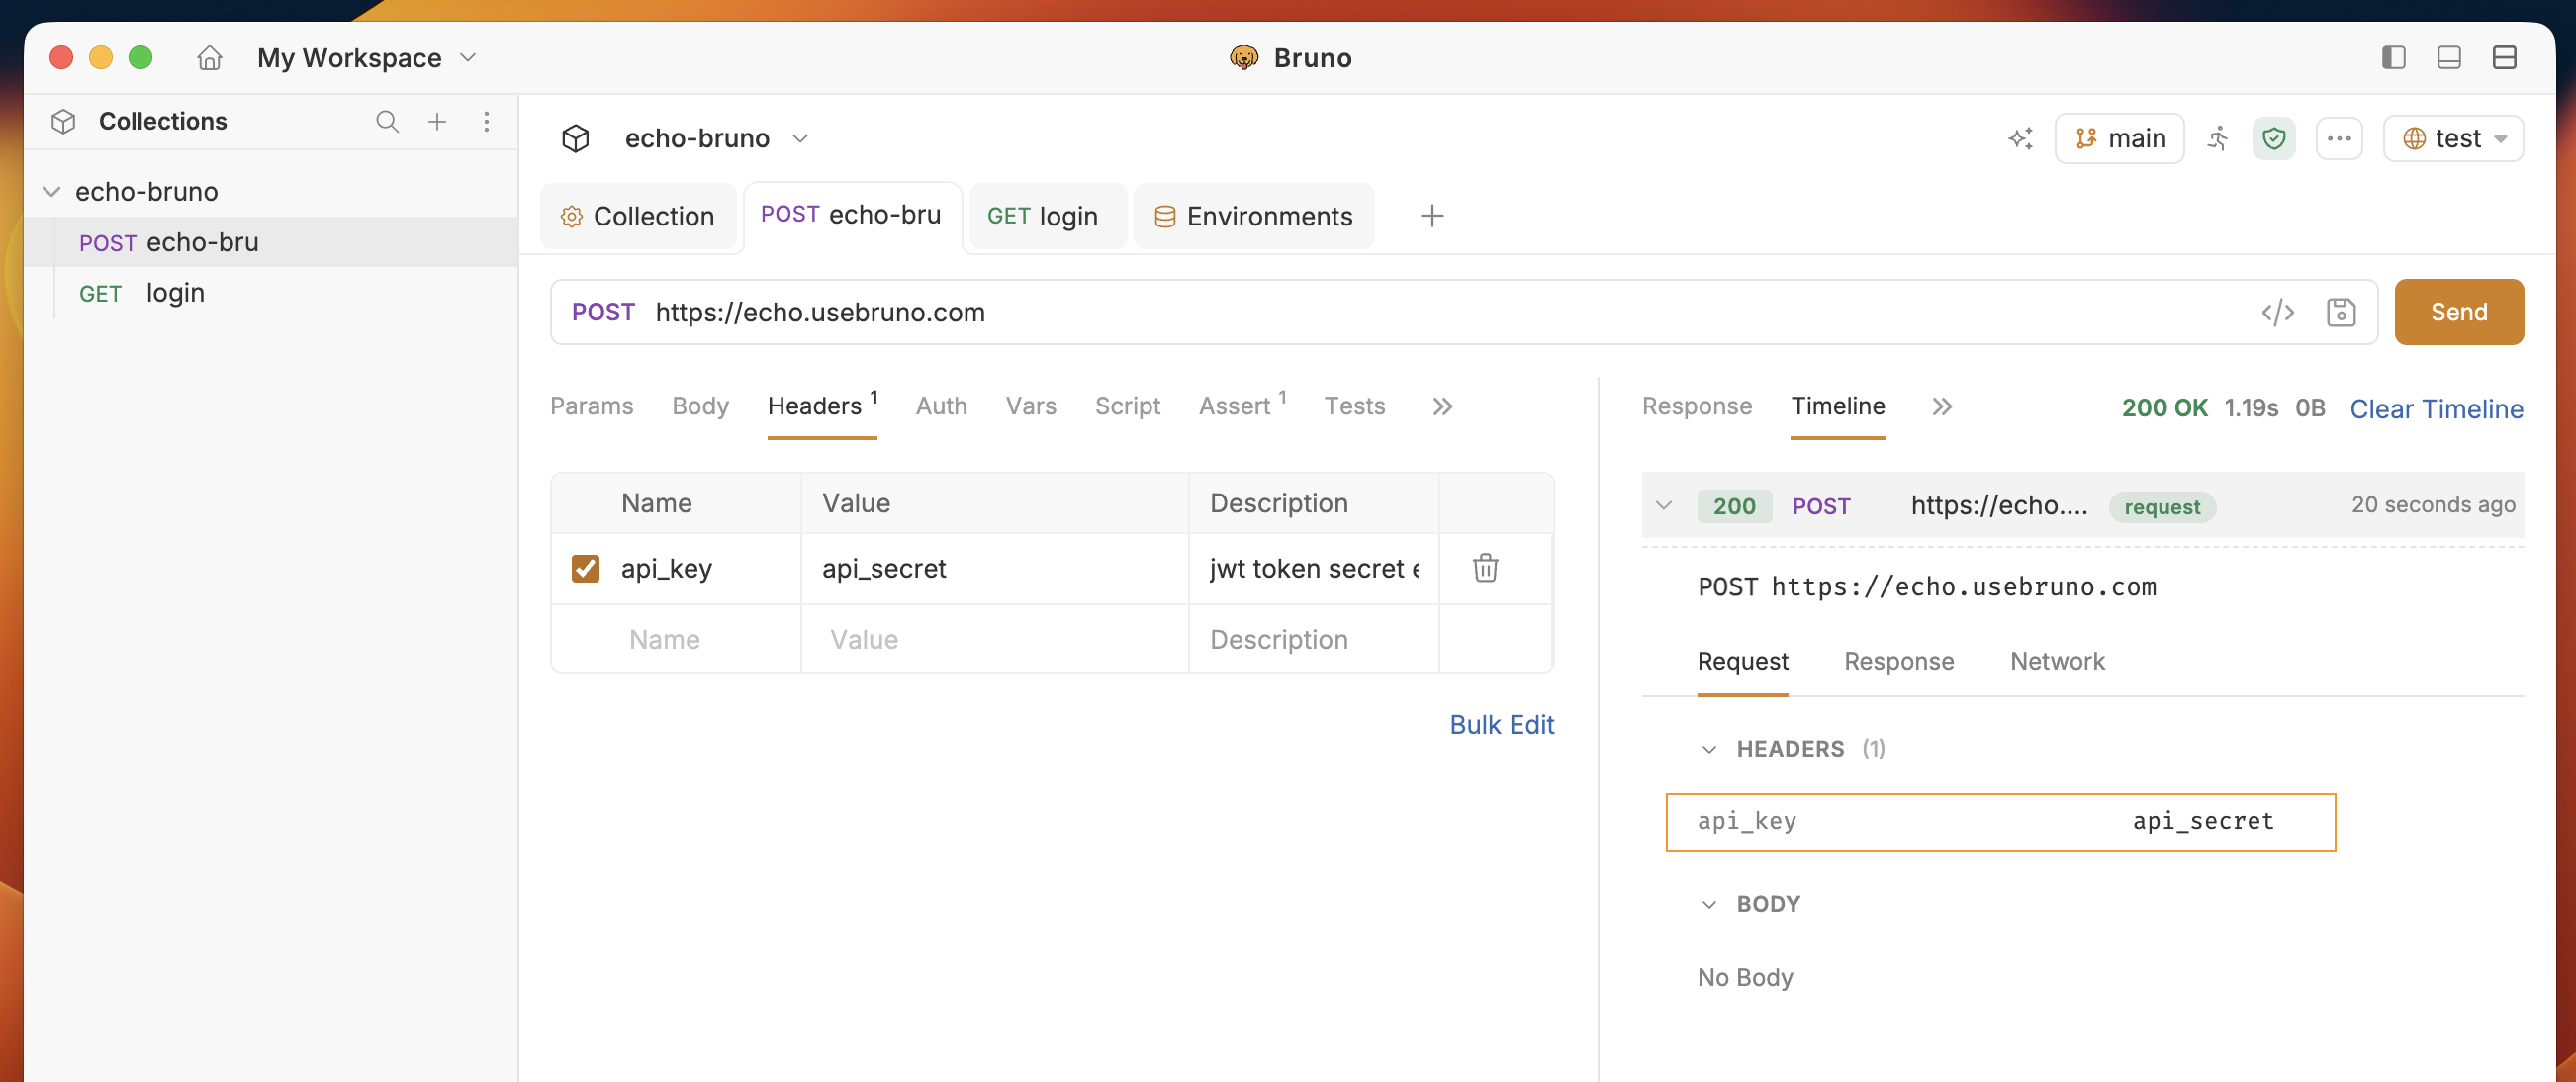2576x1082 pixels.
Task: Show more response tabs via double chevron
Action: coord(1942,406)
